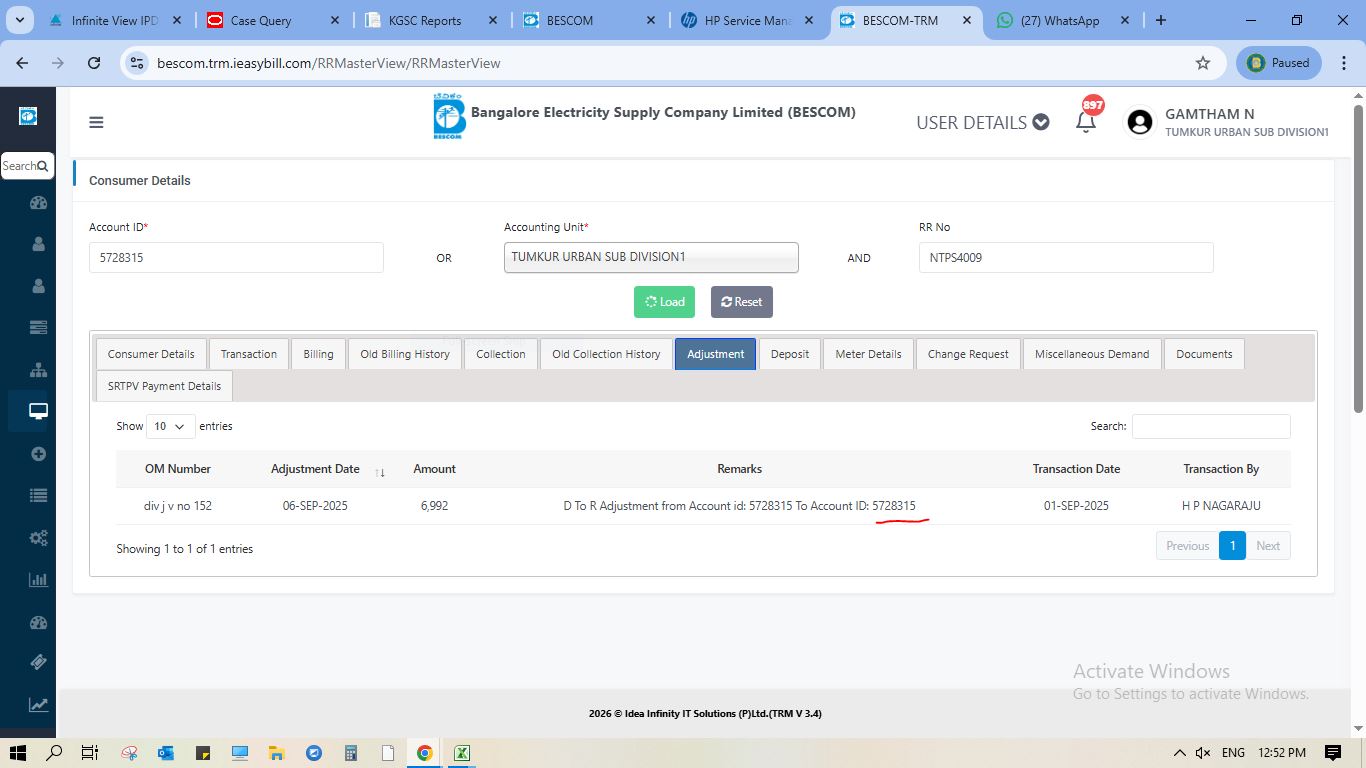Open the sitemap hierarchy icon in sidebar
This screenshot has width=1366, height=768.
tap(39, 370)
